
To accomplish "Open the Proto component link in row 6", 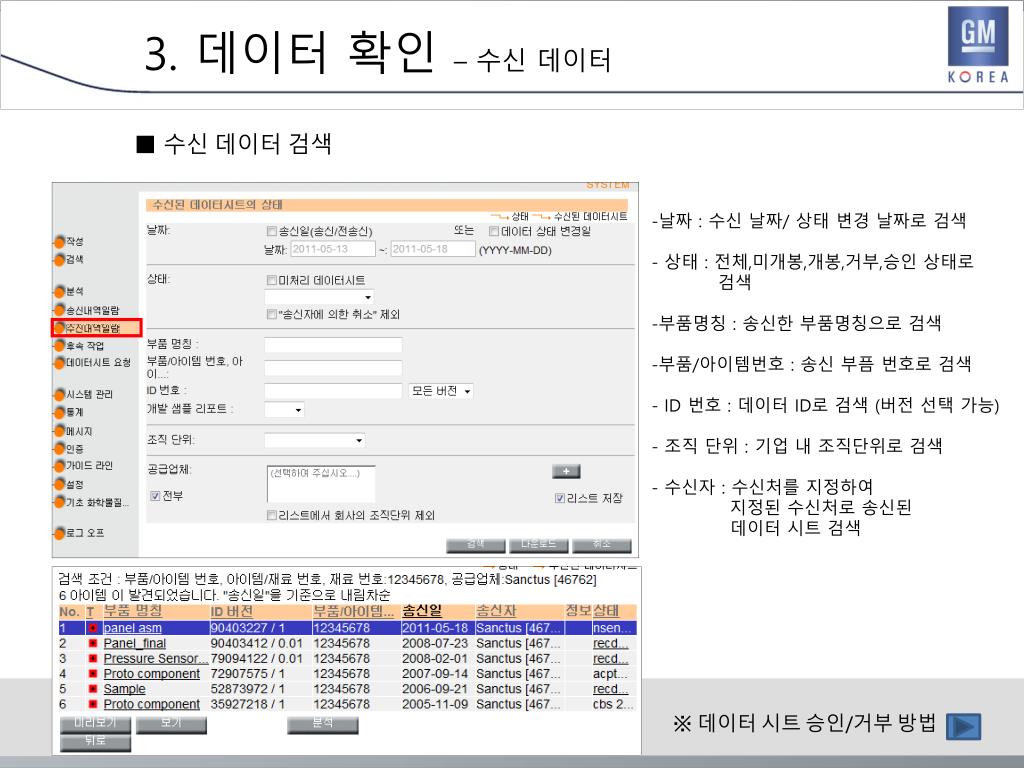I will pos(152,704).
